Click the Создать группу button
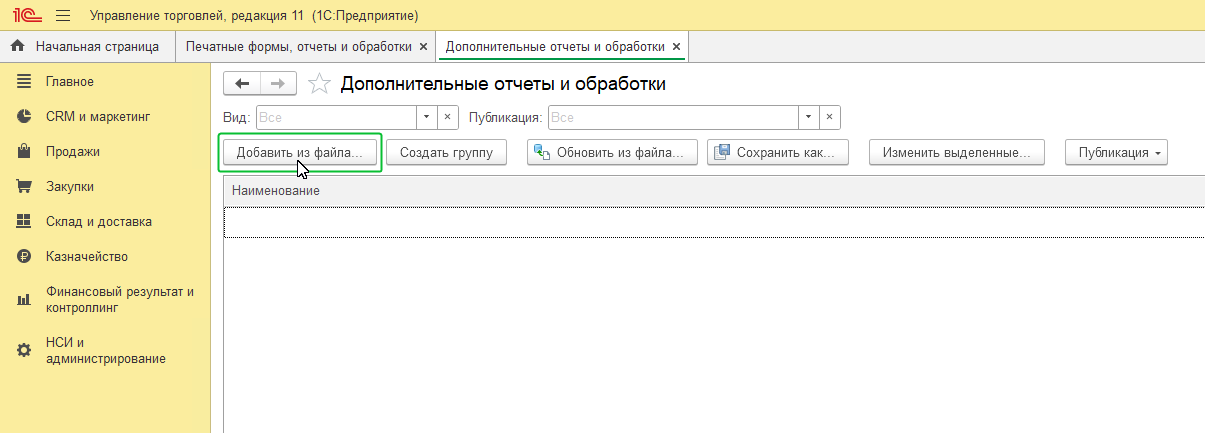Screen dimensions: 1205x433 coord(446,153)
